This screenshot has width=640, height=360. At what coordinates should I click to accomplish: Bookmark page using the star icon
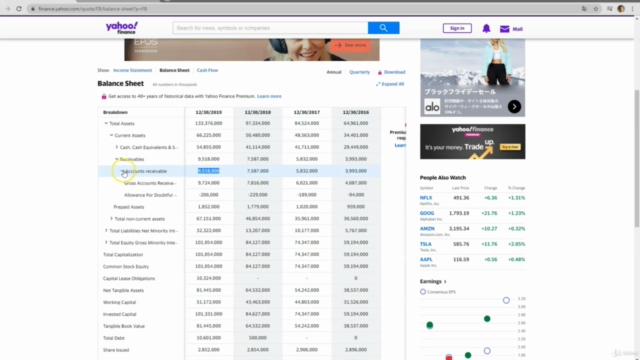point(596,9)
